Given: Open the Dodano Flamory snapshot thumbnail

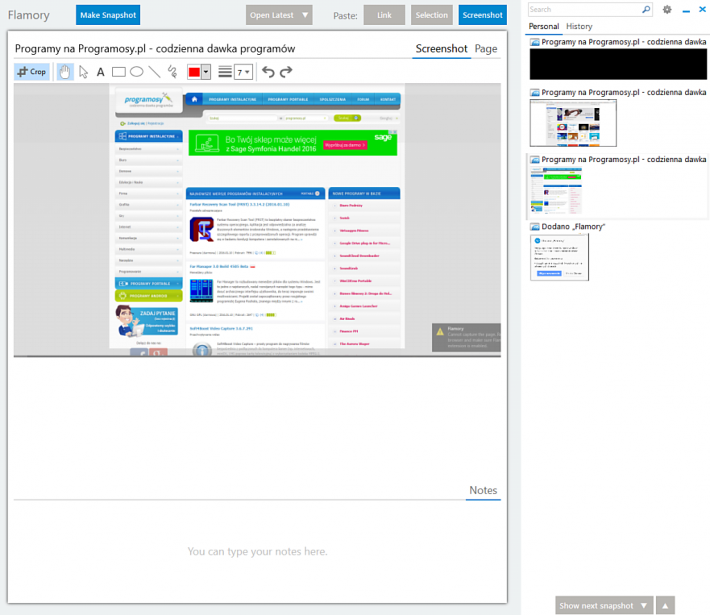Looking at the screenshot, I should (559, 257).
